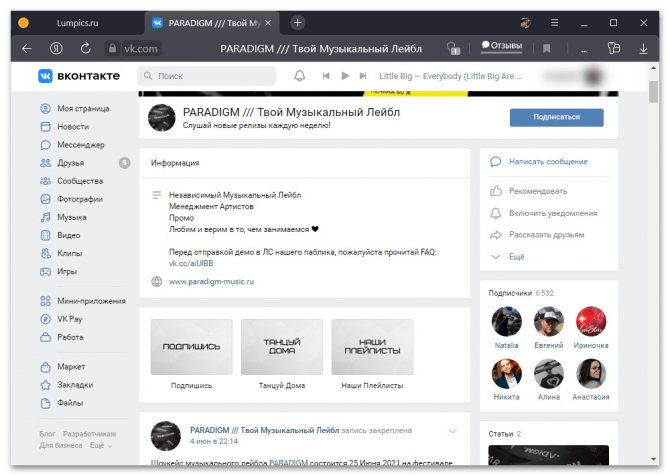Open a new tab with the plus button
The width and height of the screenshot is (670, 476).
click(298, 23)
